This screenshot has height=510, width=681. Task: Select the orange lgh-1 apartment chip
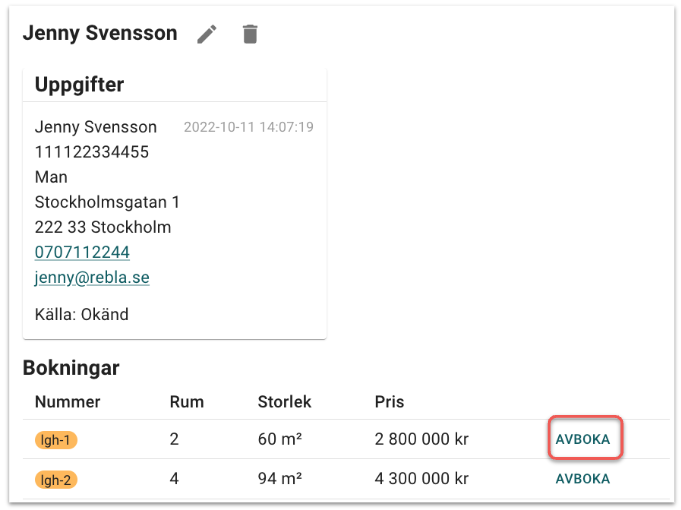(x=56, y=439)
